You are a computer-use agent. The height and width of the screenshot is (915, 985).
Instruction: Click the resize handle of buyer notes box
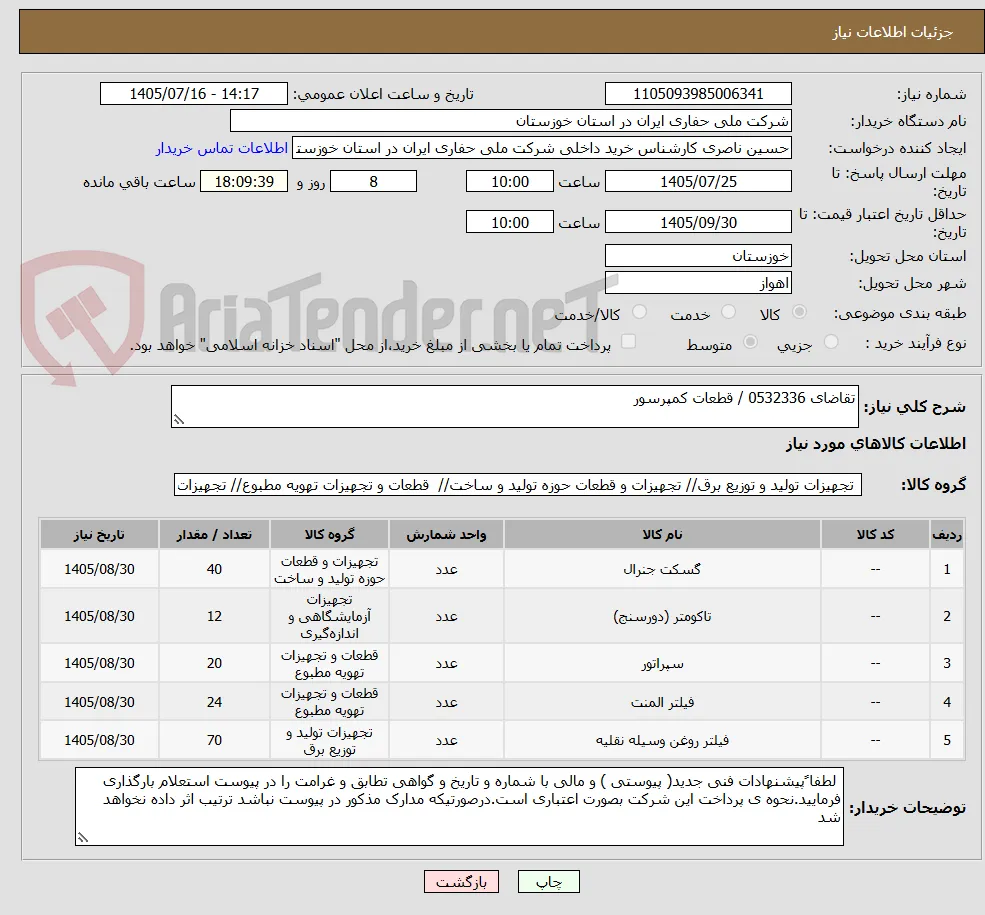click(82, 838)
